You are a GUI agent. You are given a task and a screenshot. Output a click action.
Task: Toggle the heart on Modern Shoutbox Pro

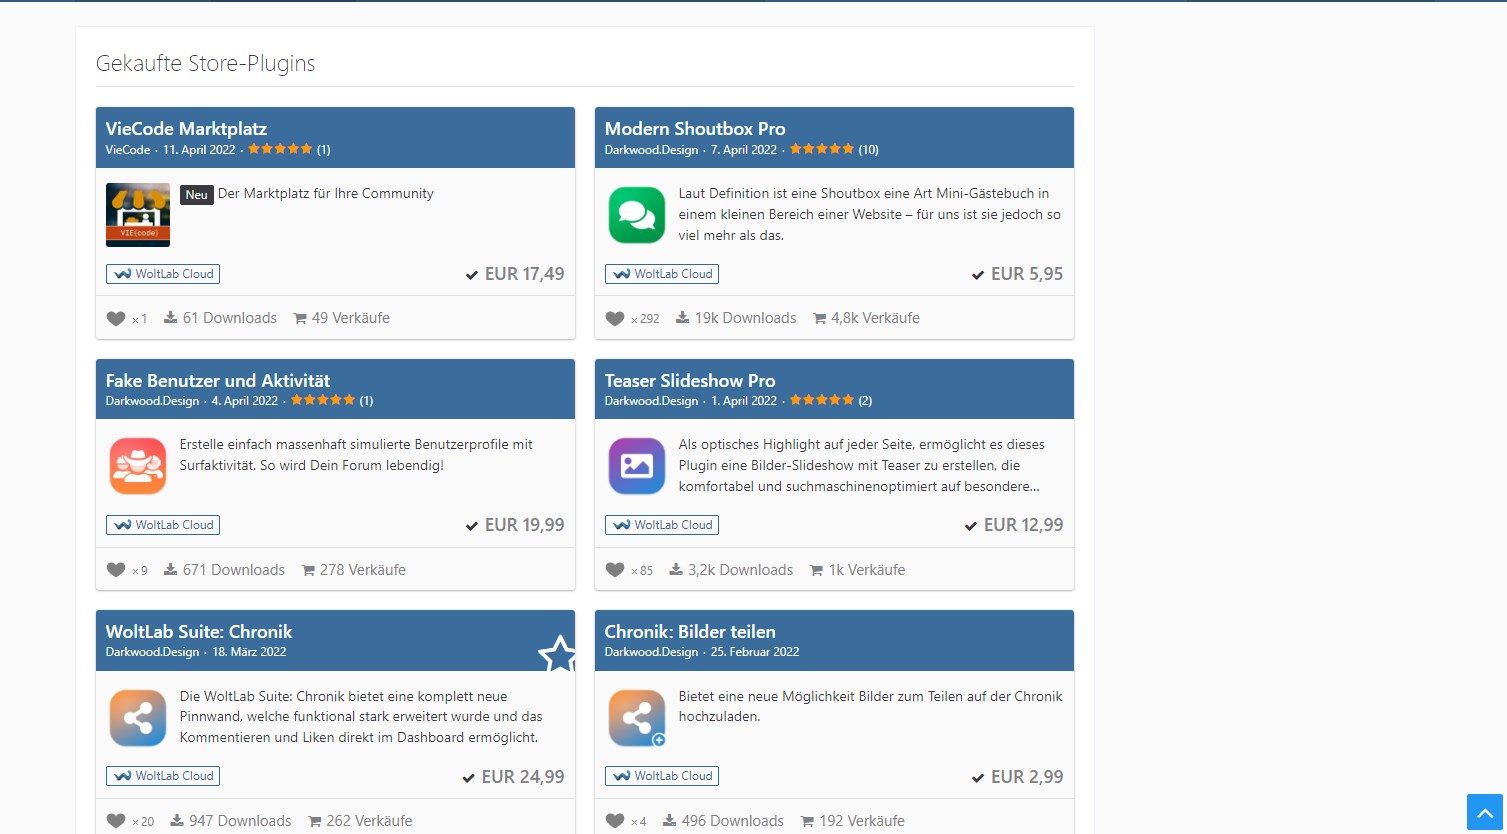point(615,319)
